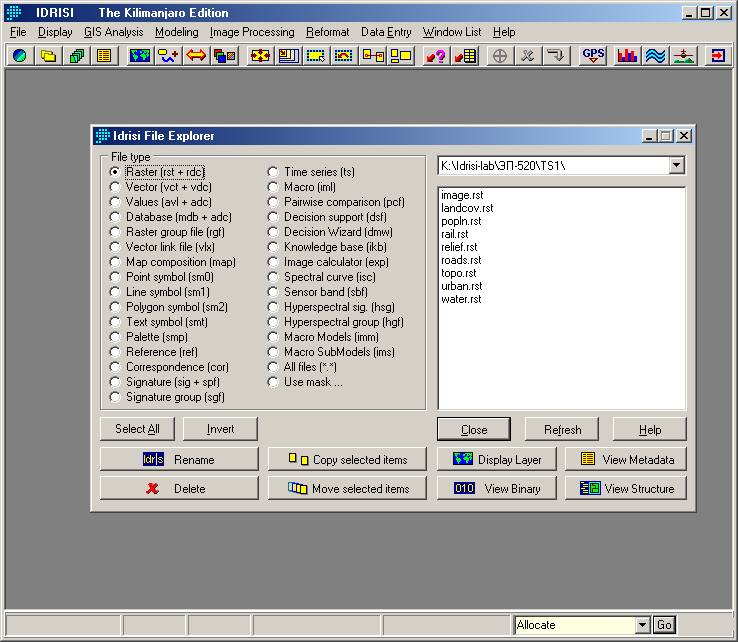
Task: Click the globe display launcher icon
Action: tap(19, 56)
